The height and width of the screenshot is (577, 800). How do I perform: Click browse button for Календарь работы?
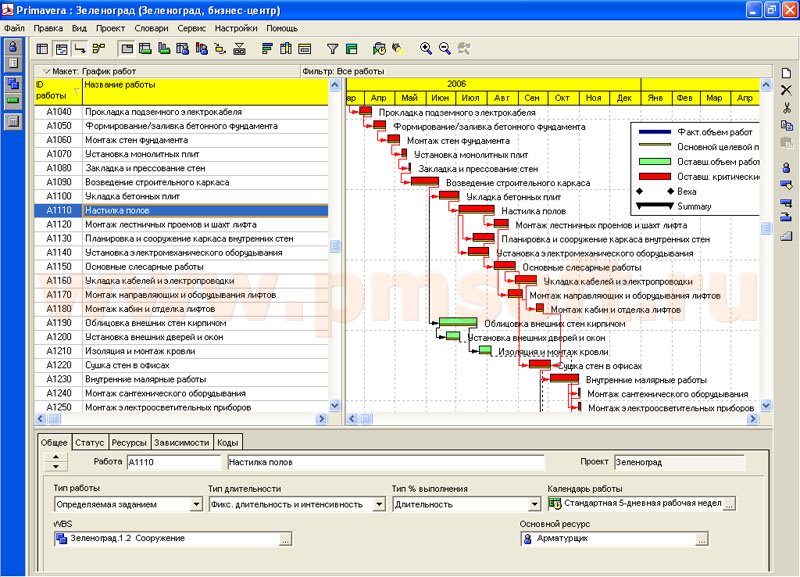click(730, 504)
